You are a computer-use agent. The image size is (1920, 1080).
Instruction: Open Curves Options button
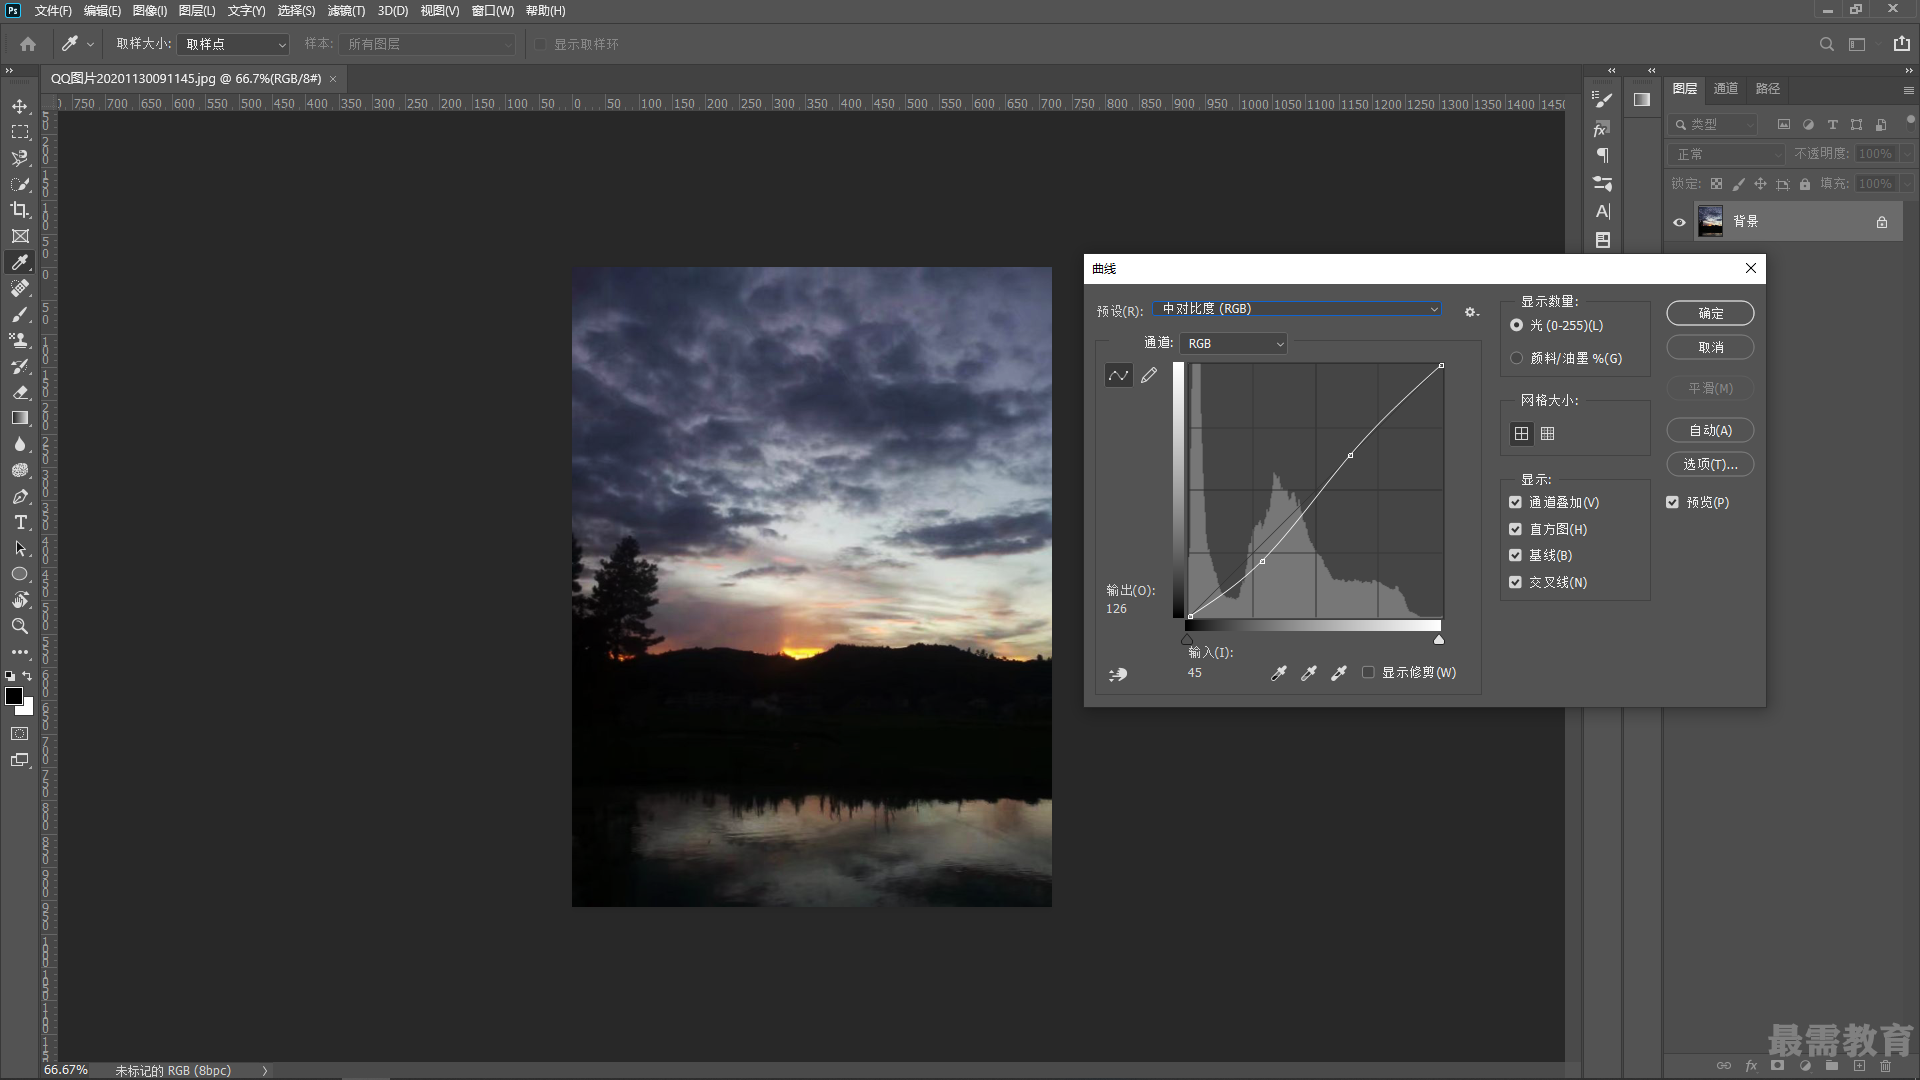coord(1710,464)
